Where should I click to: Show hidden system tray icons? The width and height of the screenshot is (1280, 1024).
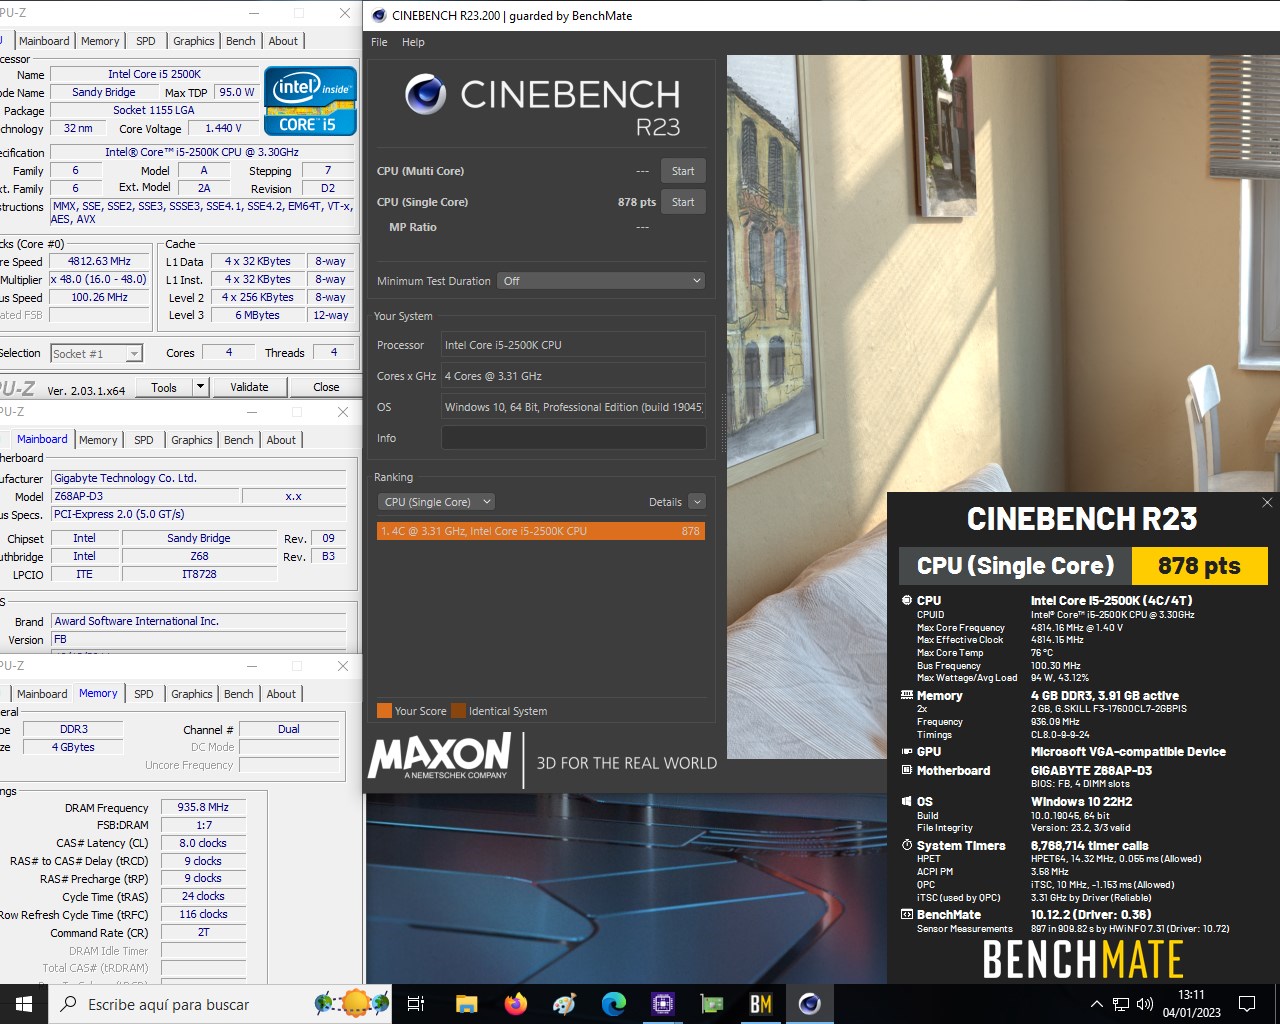1096,1004
